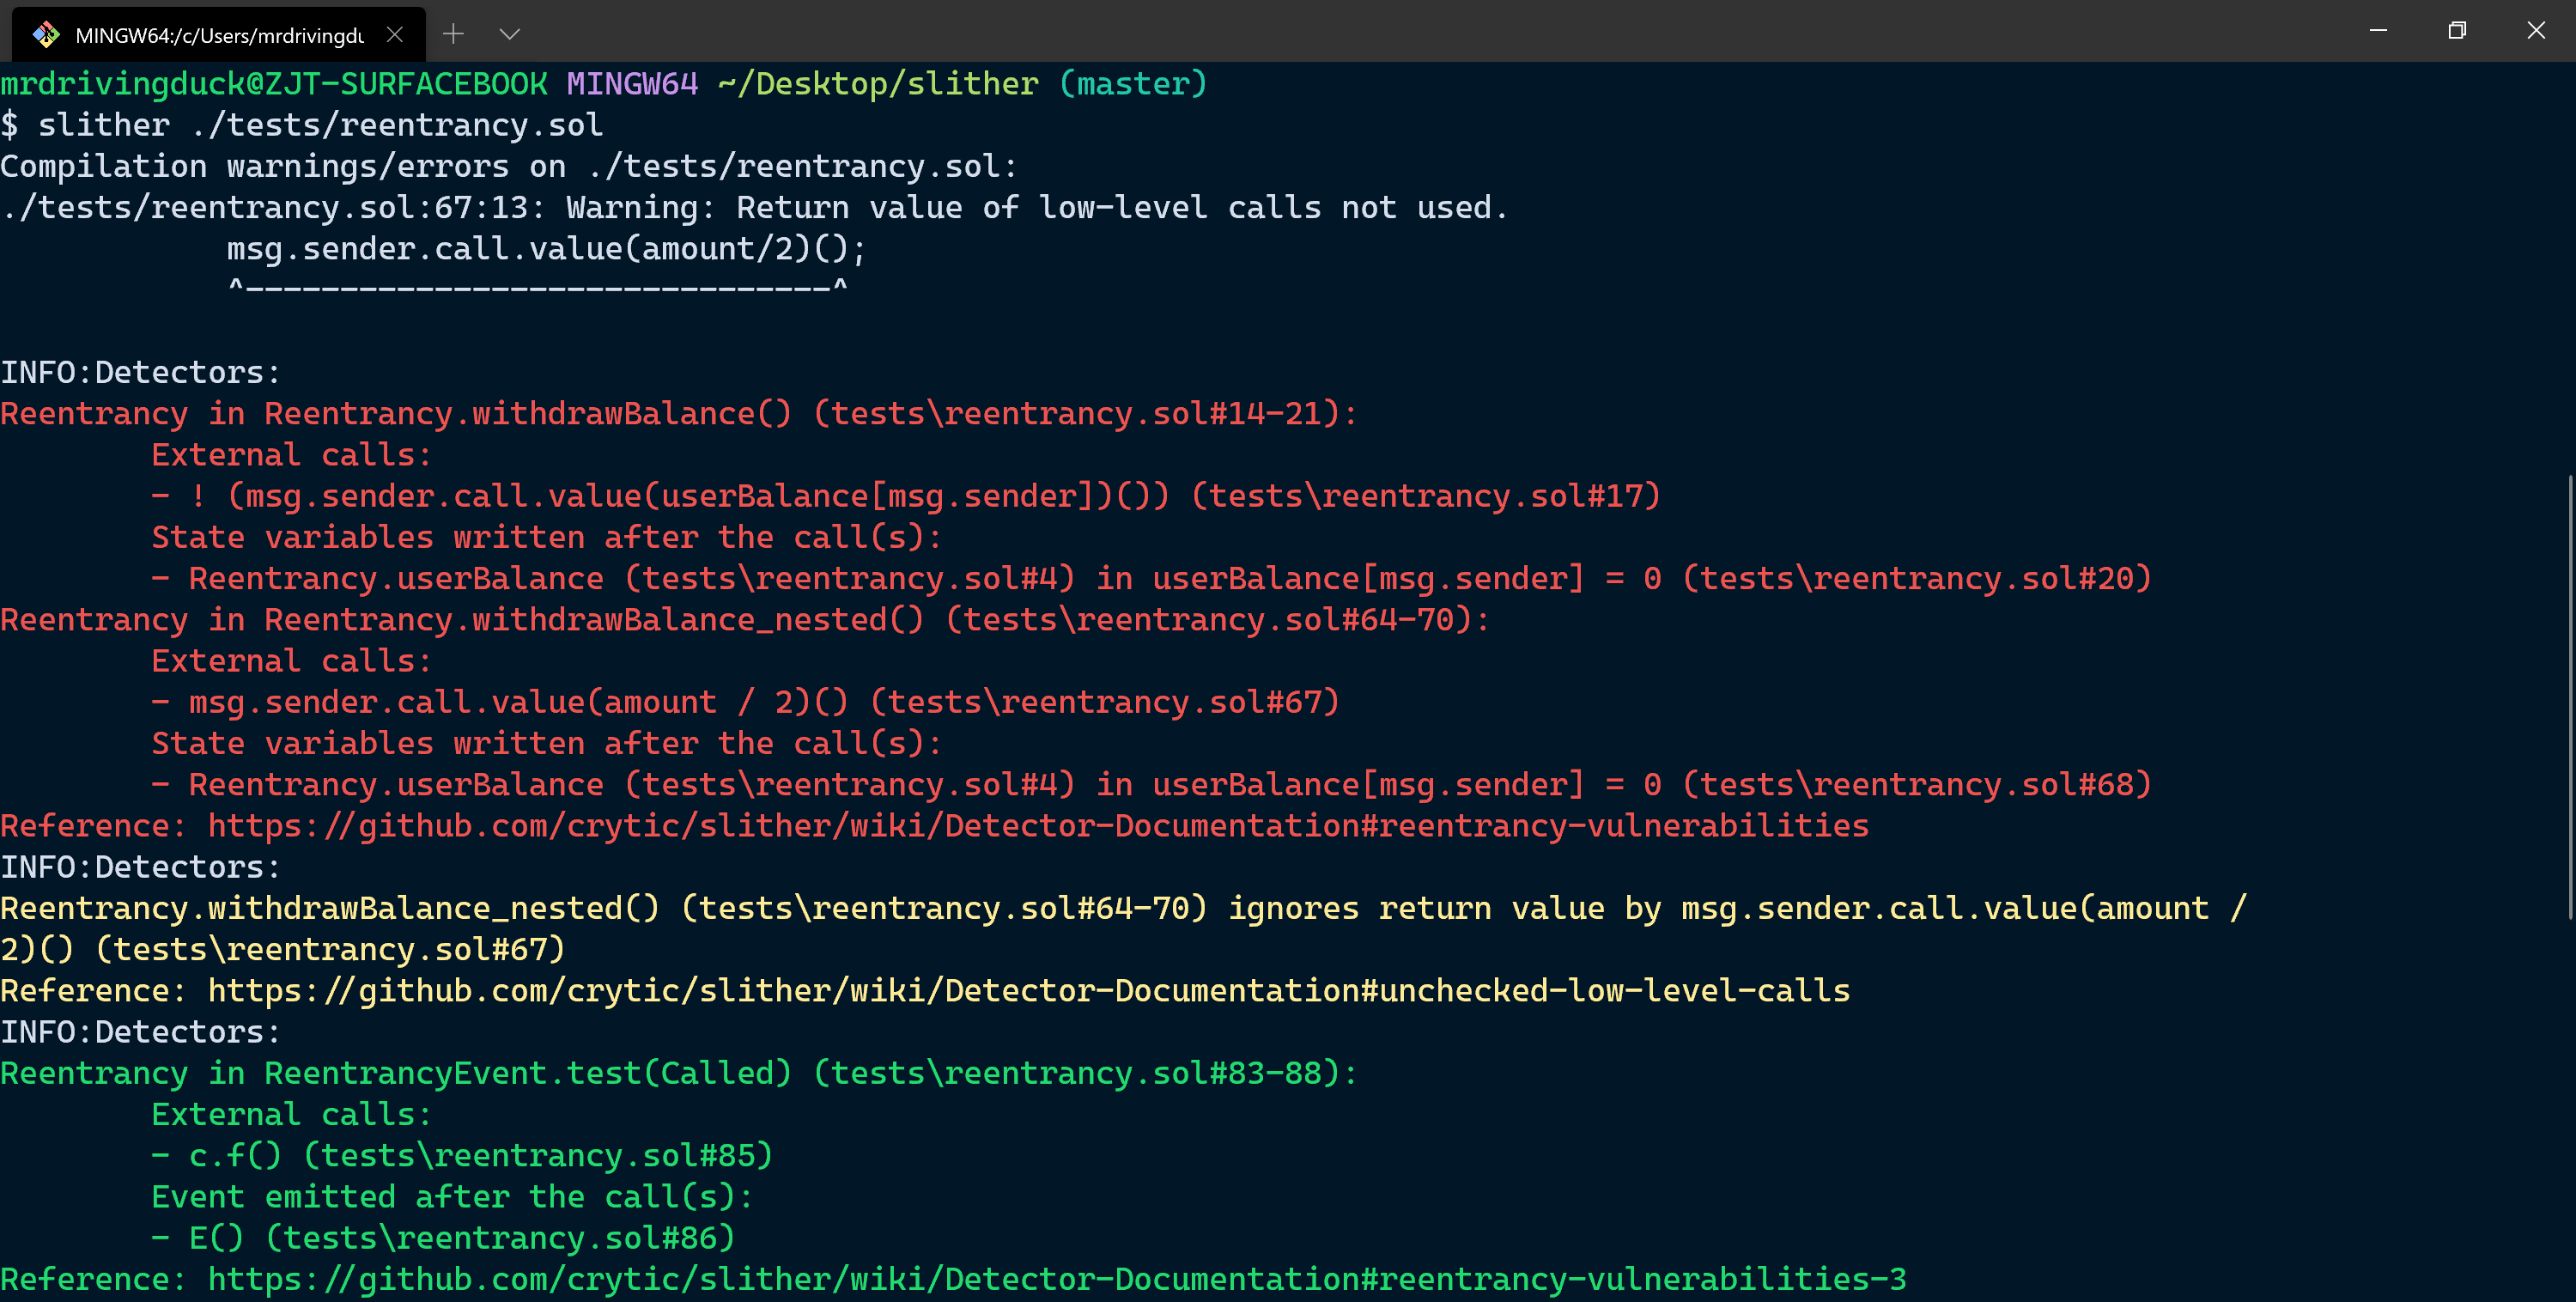Image resolution: width=2576 pixels, height=1302 pixels.
Task: Click 'Reentrancy in Reentrancy.withdrawBalance()' line
Action: click(x=679, y=414)
